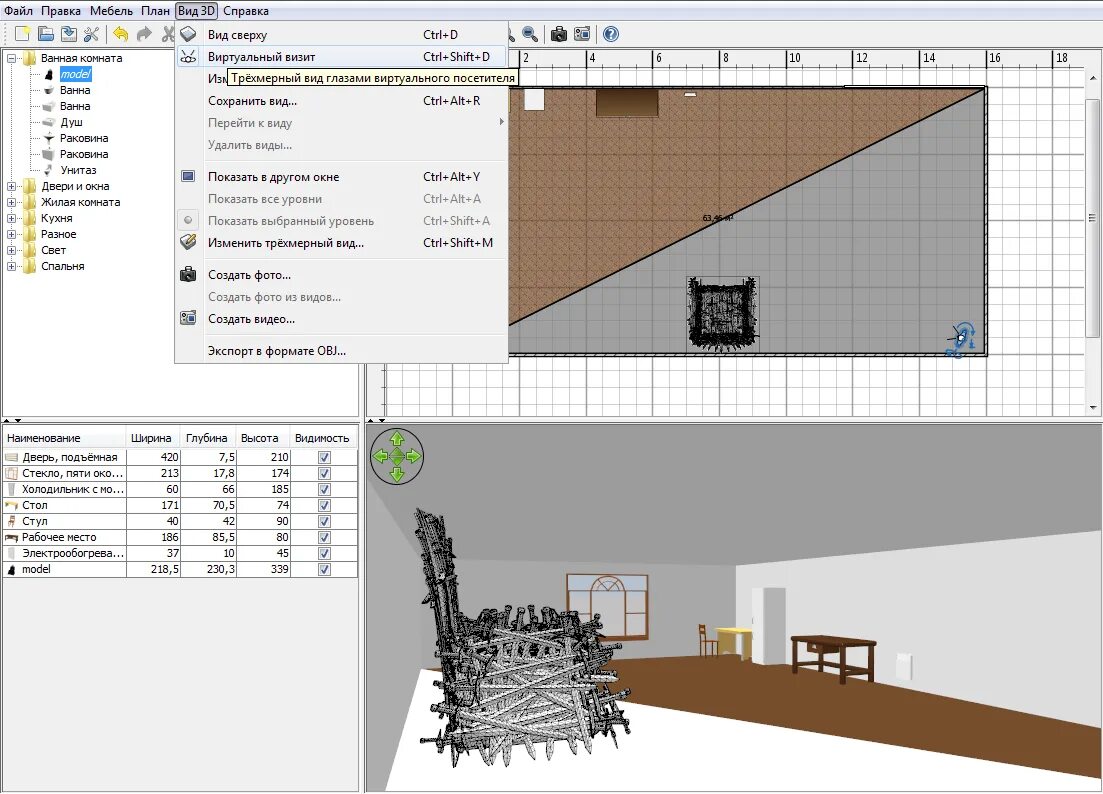The width and height of the screenshot is (1103, 794).
Task: Open the Перейти к виду submenu arrow
Action: tap(501, 122)
